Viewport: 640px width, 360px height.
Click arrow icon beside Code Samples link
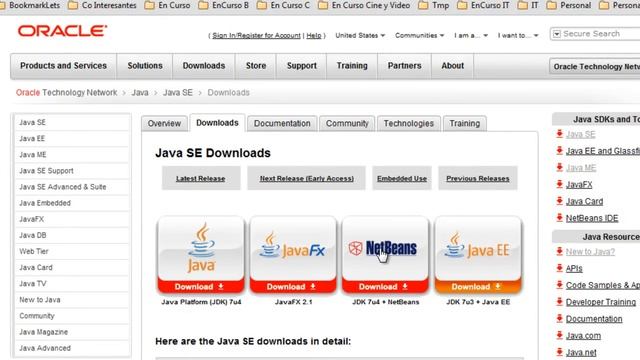point(560,285)
